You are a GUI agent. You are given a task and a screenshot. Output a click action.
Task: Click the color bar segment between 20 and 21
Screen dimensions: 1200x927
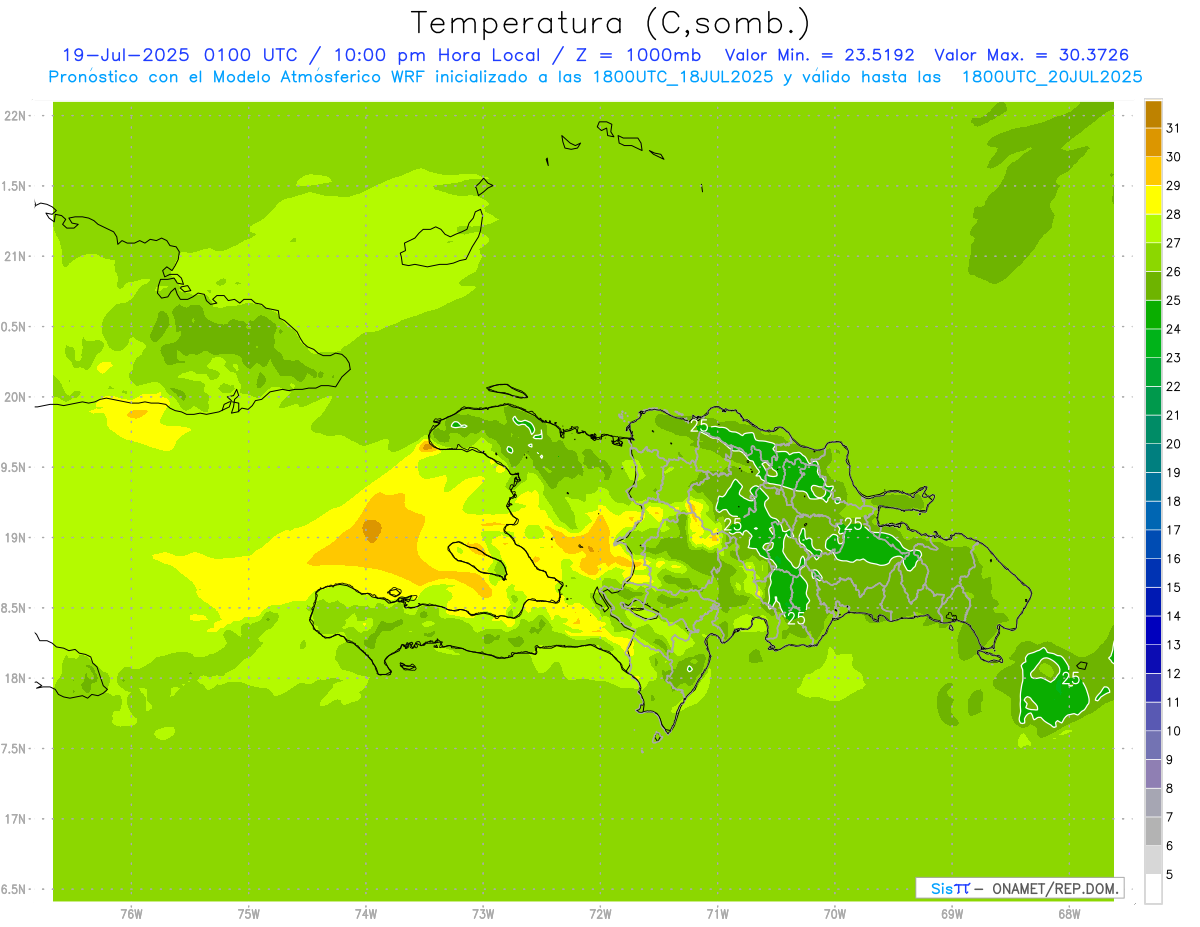point(1153,429)
